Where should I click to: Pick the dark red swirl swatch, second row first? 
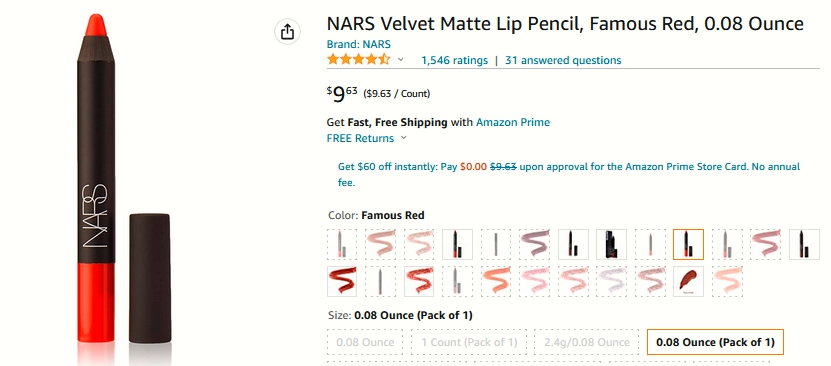pos(342,281)
